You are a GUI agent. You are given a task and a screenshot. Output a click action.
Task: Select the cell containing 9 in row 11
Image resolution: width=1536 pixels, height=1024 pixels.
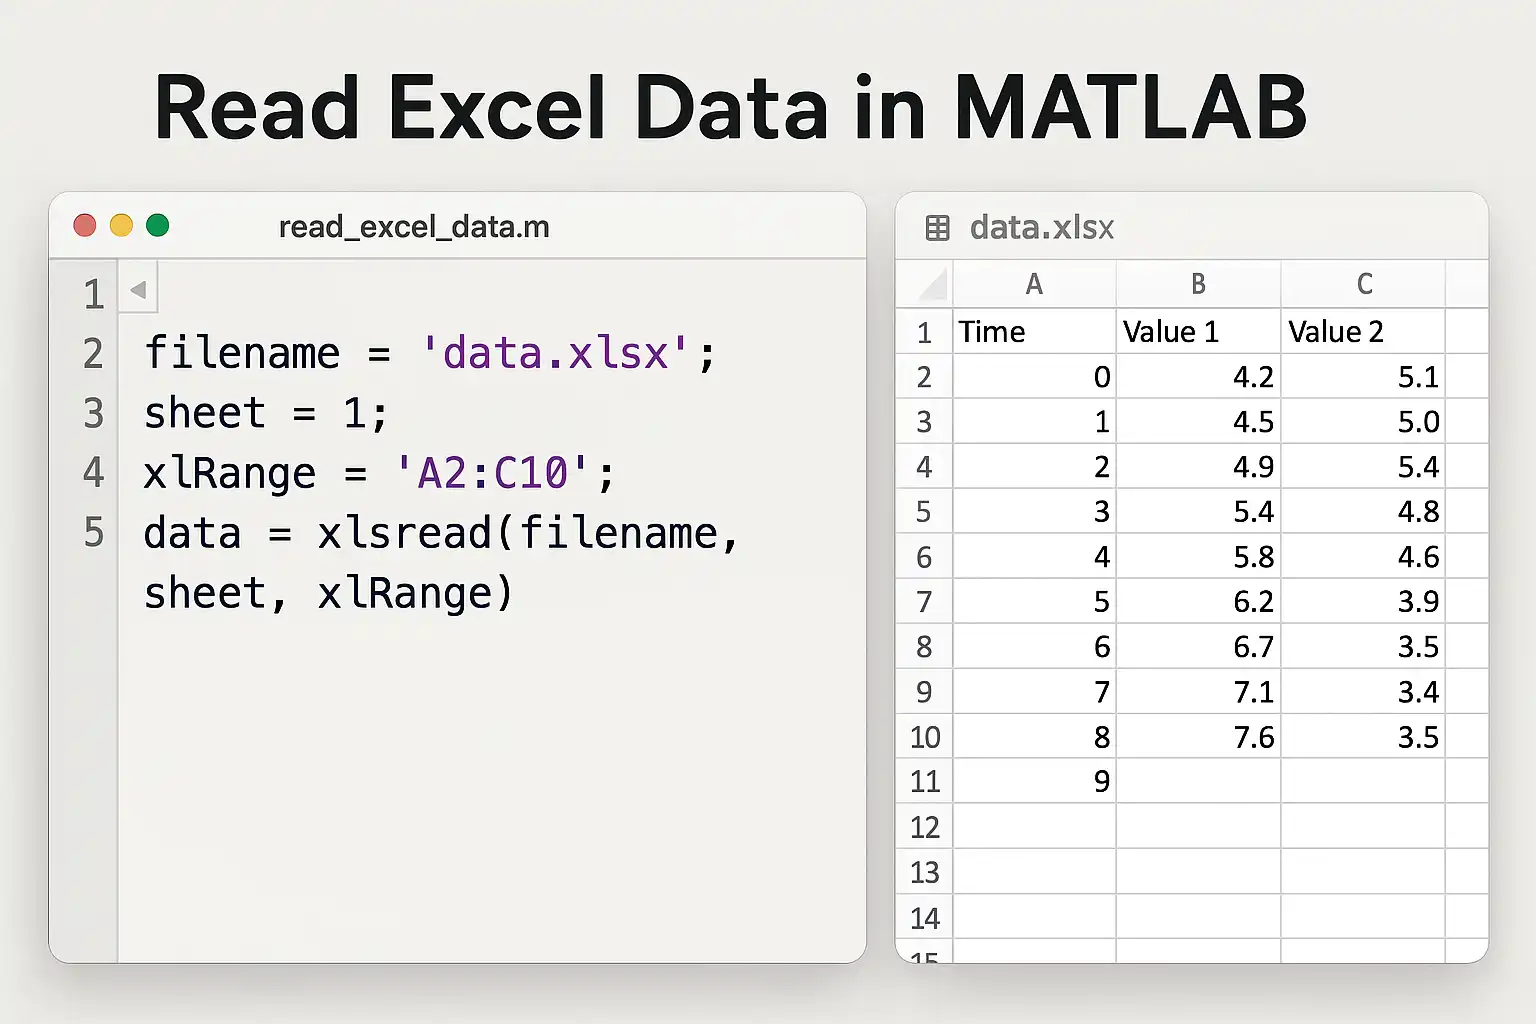pyautogui.click(x=1034, y=781)
